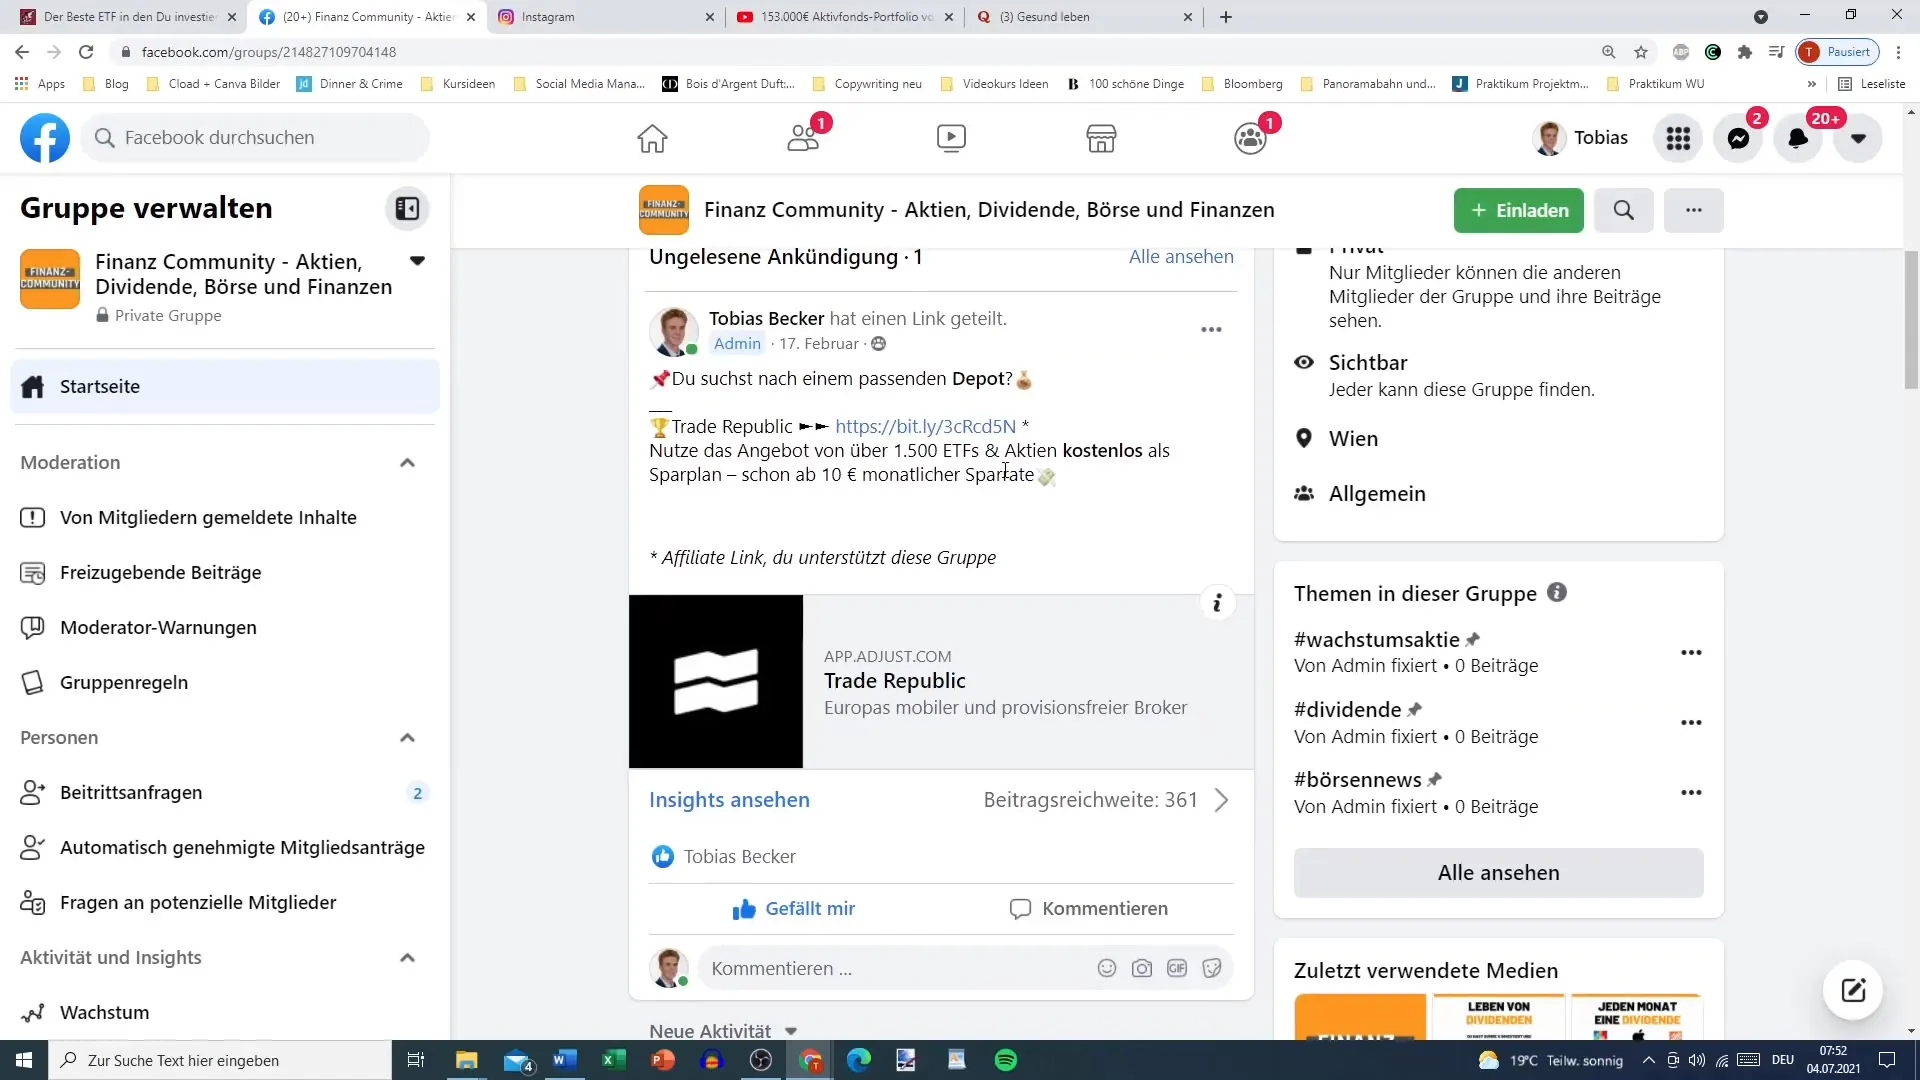1920x1080 pixels.
Task: Collapse the Gruppe verwalten sidebar panel
Action: coord(407,208)
